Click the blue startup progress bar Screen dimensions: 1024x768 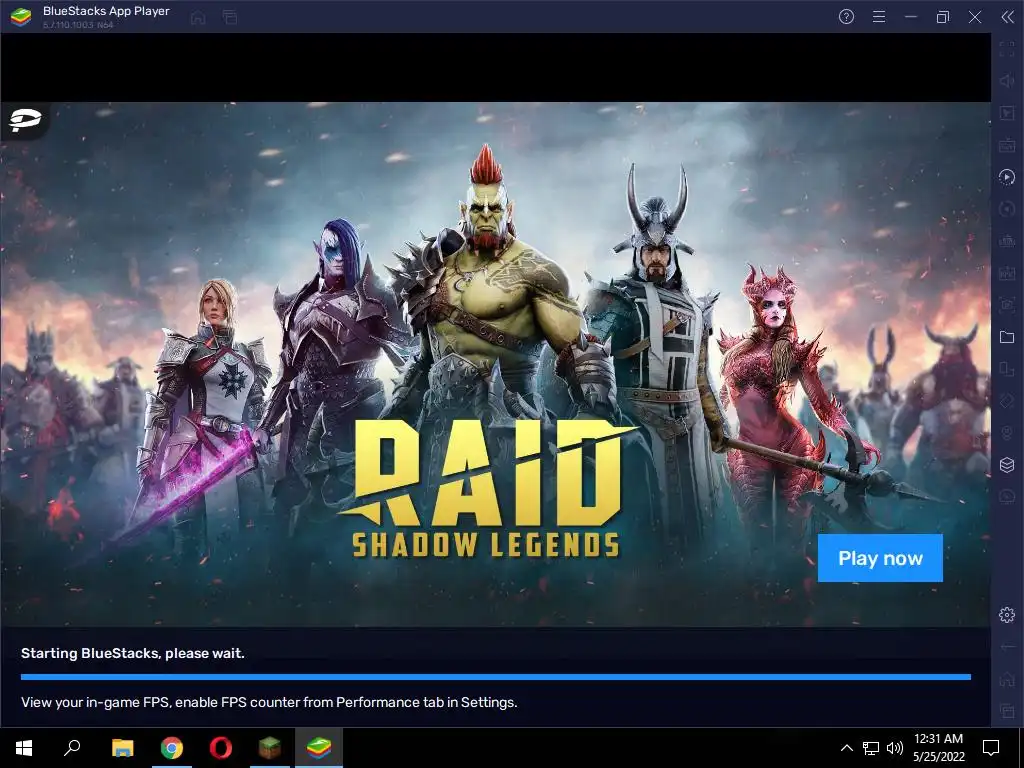pos(496,677)
